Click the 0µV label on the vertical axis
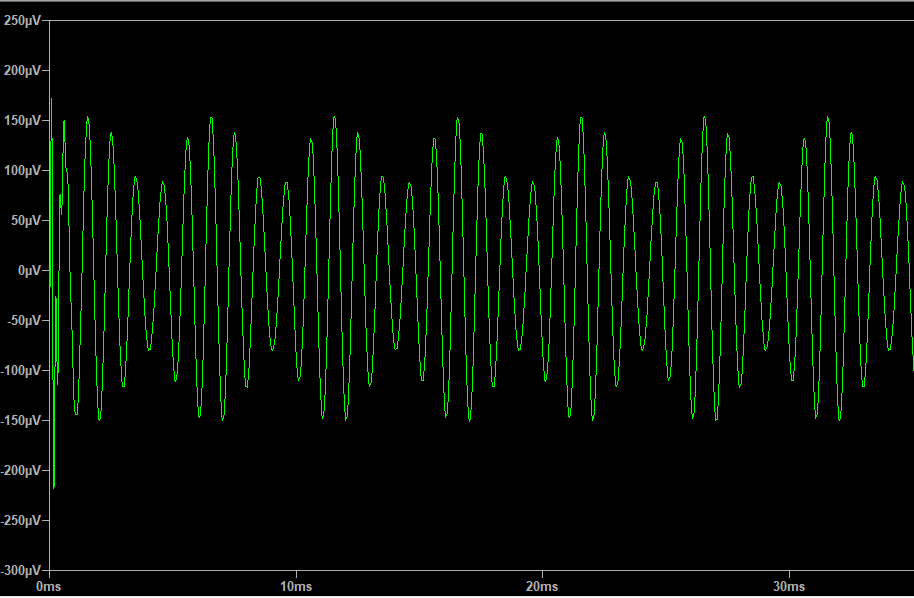The image size is (914, 598). pos(28,271)
